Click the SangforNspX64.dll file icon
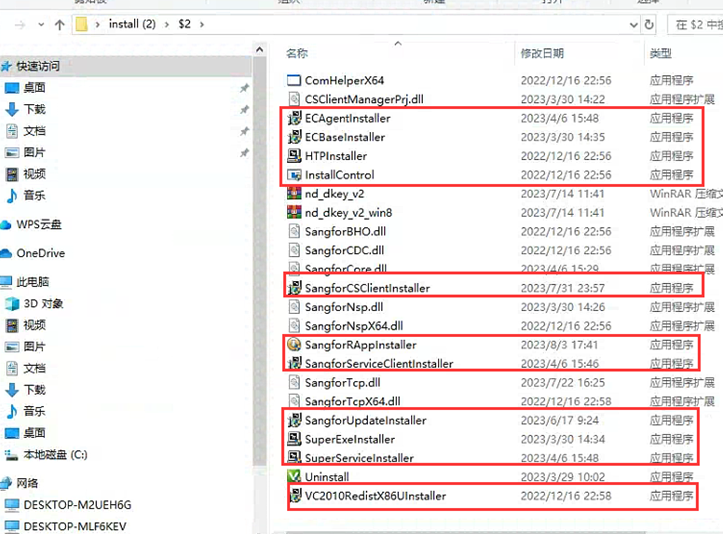Viewport: 723px width, 538px height. coord(294,326)
